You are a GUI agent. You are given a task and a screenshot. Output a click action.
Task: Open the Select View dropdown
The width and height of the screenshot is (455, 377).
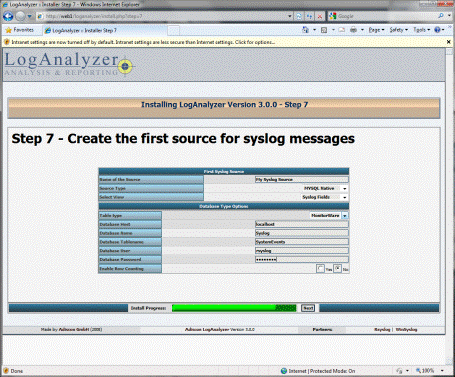(324, 197)
